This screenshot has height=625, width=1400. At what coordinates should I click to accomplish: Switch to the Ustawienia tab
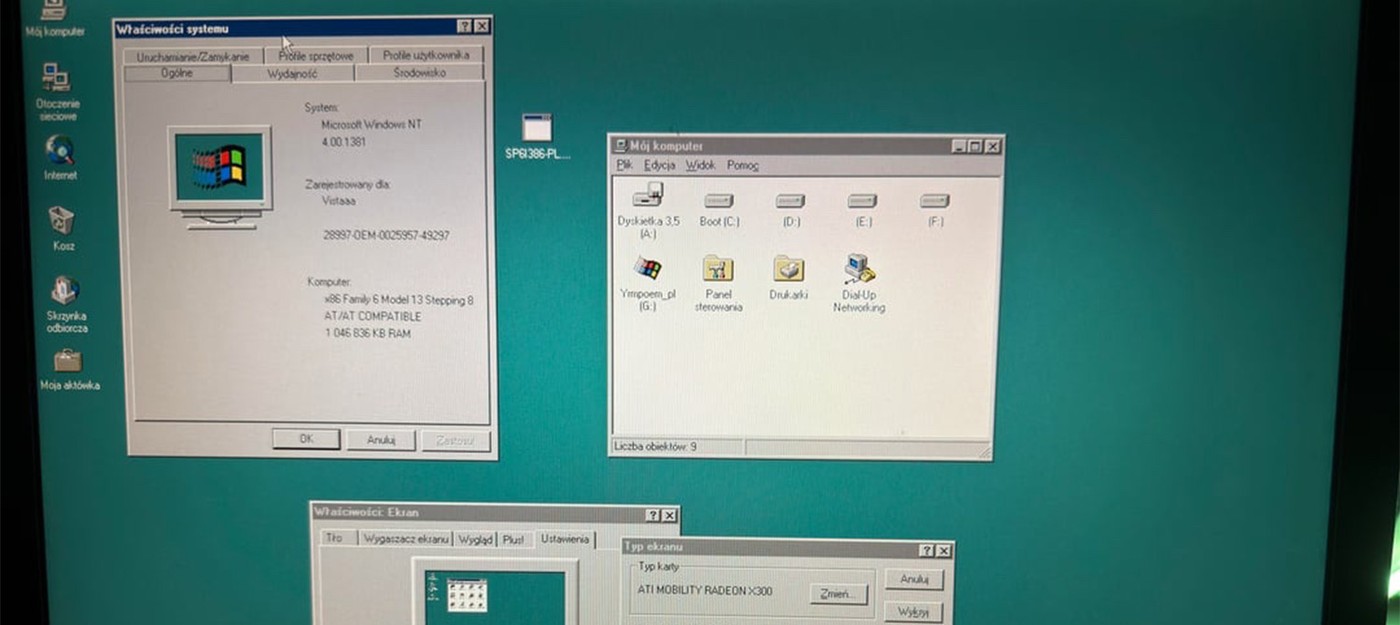pyautogui.click(x=565, y=538)
